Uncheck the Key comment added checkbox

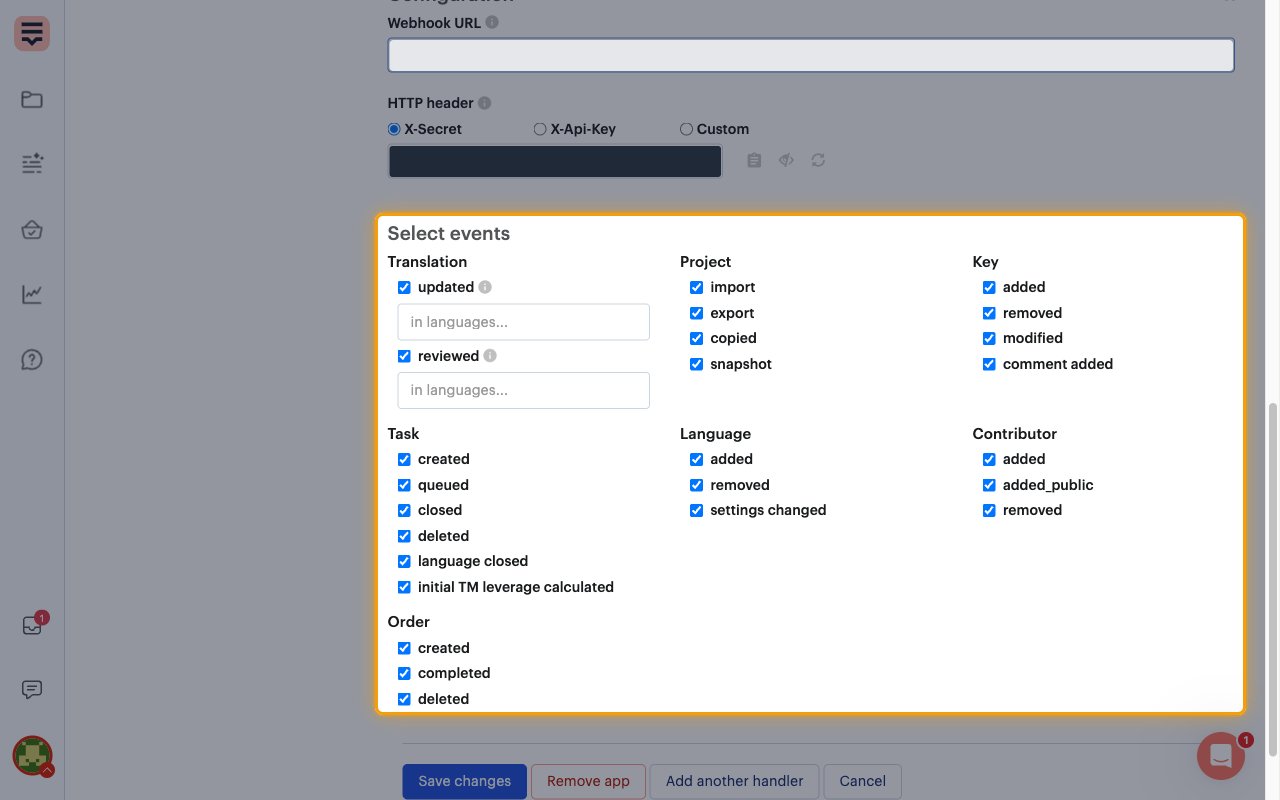pos(989,364)
